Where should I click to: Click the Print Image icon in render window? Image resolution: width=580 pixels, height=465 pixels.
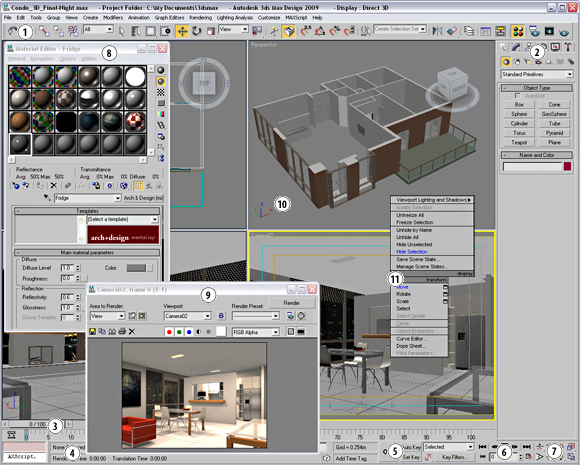(122, 331)
